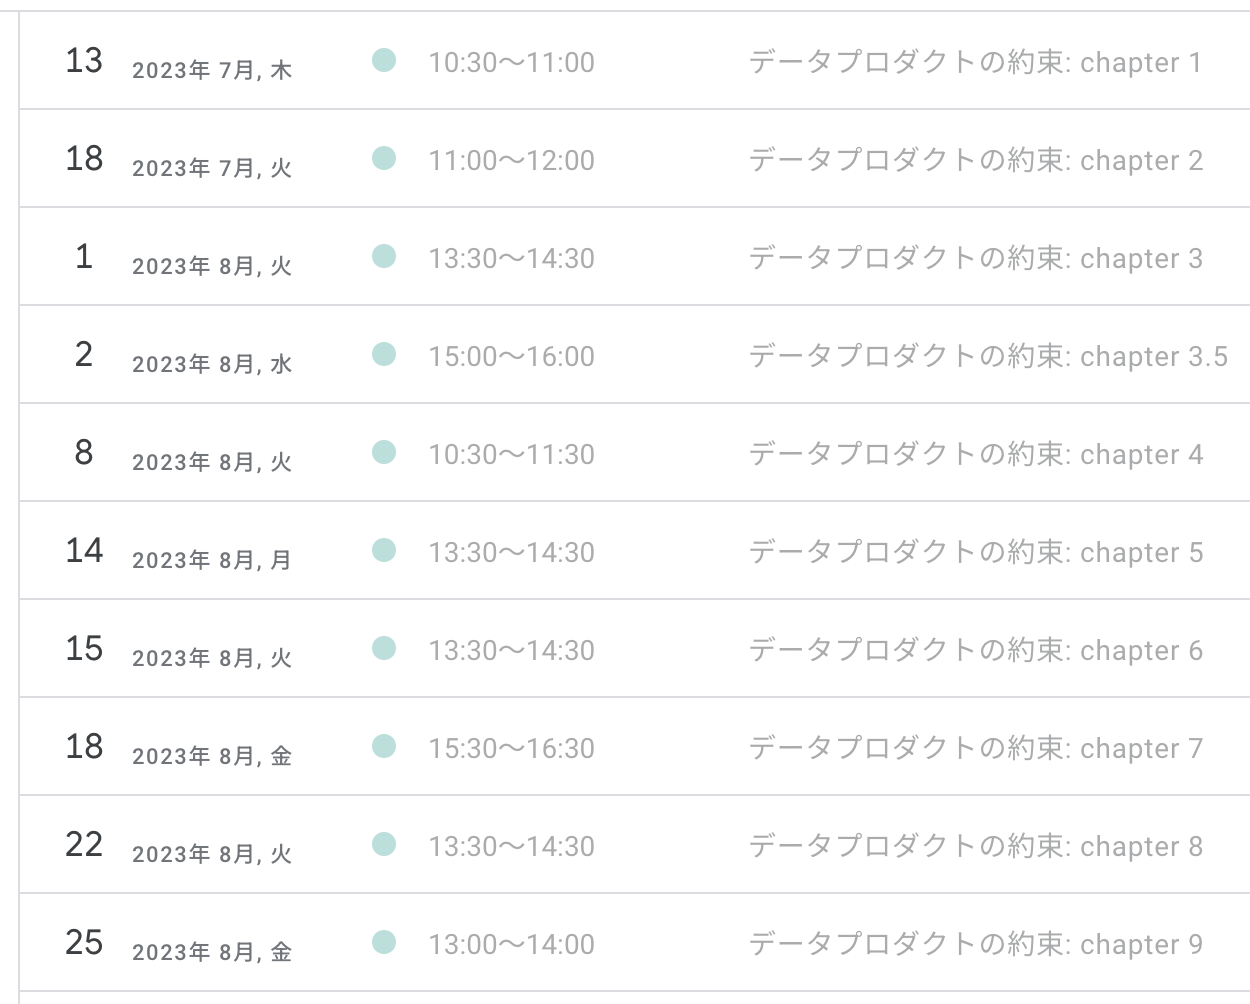1250x1004 pixels.
Task: Click date number 13 for July Thursday
Action: pyautogui.click(x=84, y=60)
